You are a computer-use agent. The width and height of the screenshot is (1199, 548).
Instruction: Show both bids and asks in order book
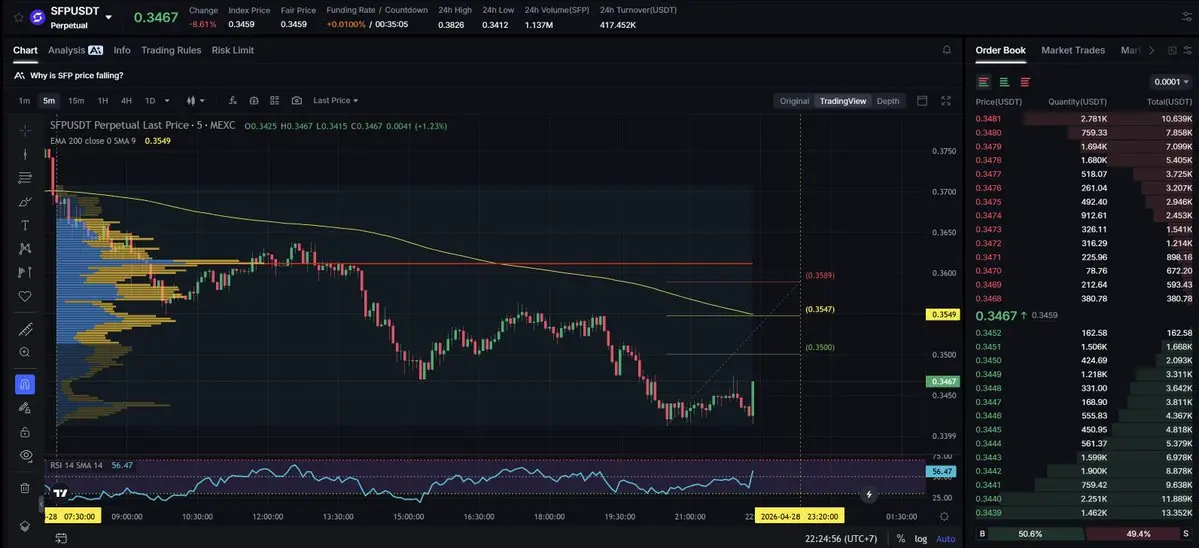tap(983, 82)
